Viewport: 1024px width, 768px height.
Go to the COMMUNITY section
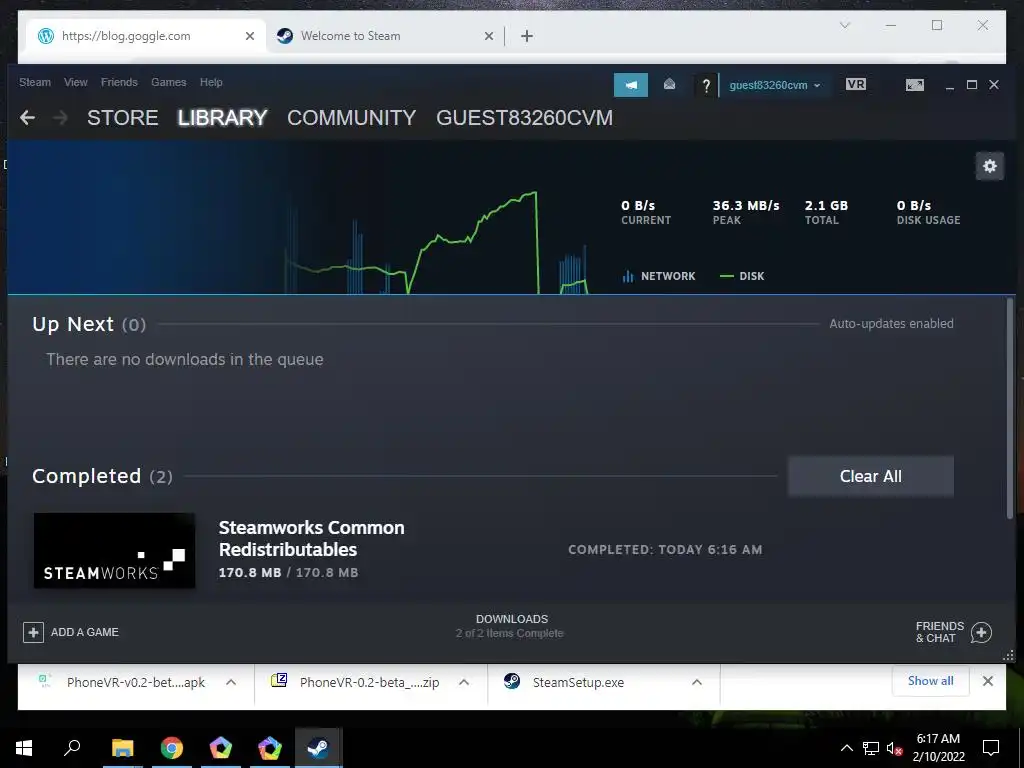pos(351,118)
